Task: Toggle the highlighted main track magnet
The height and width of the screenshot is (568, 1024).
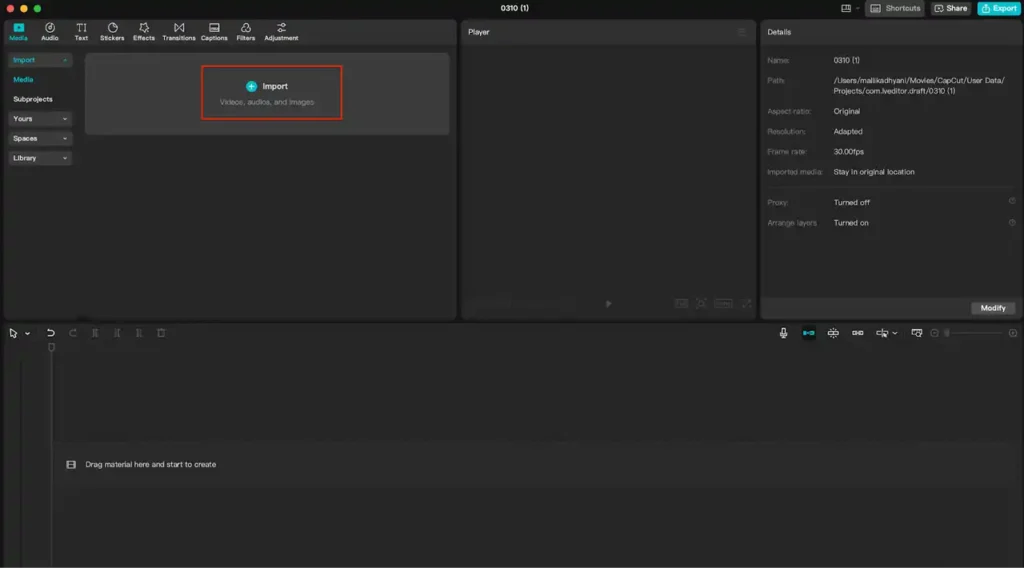Action: pyautogui.click(x=808, y=333)
